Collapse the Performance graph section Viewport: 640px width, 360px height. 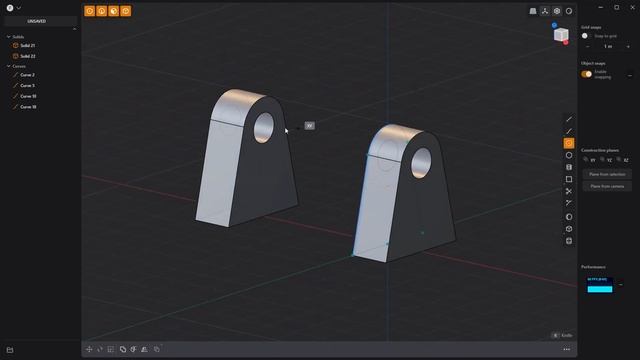pos(621,284)
